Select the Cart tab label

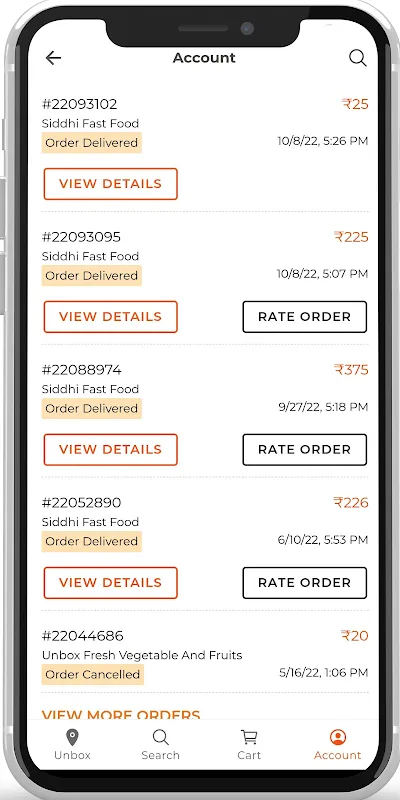pyautogui.click(x=249, y=755)
